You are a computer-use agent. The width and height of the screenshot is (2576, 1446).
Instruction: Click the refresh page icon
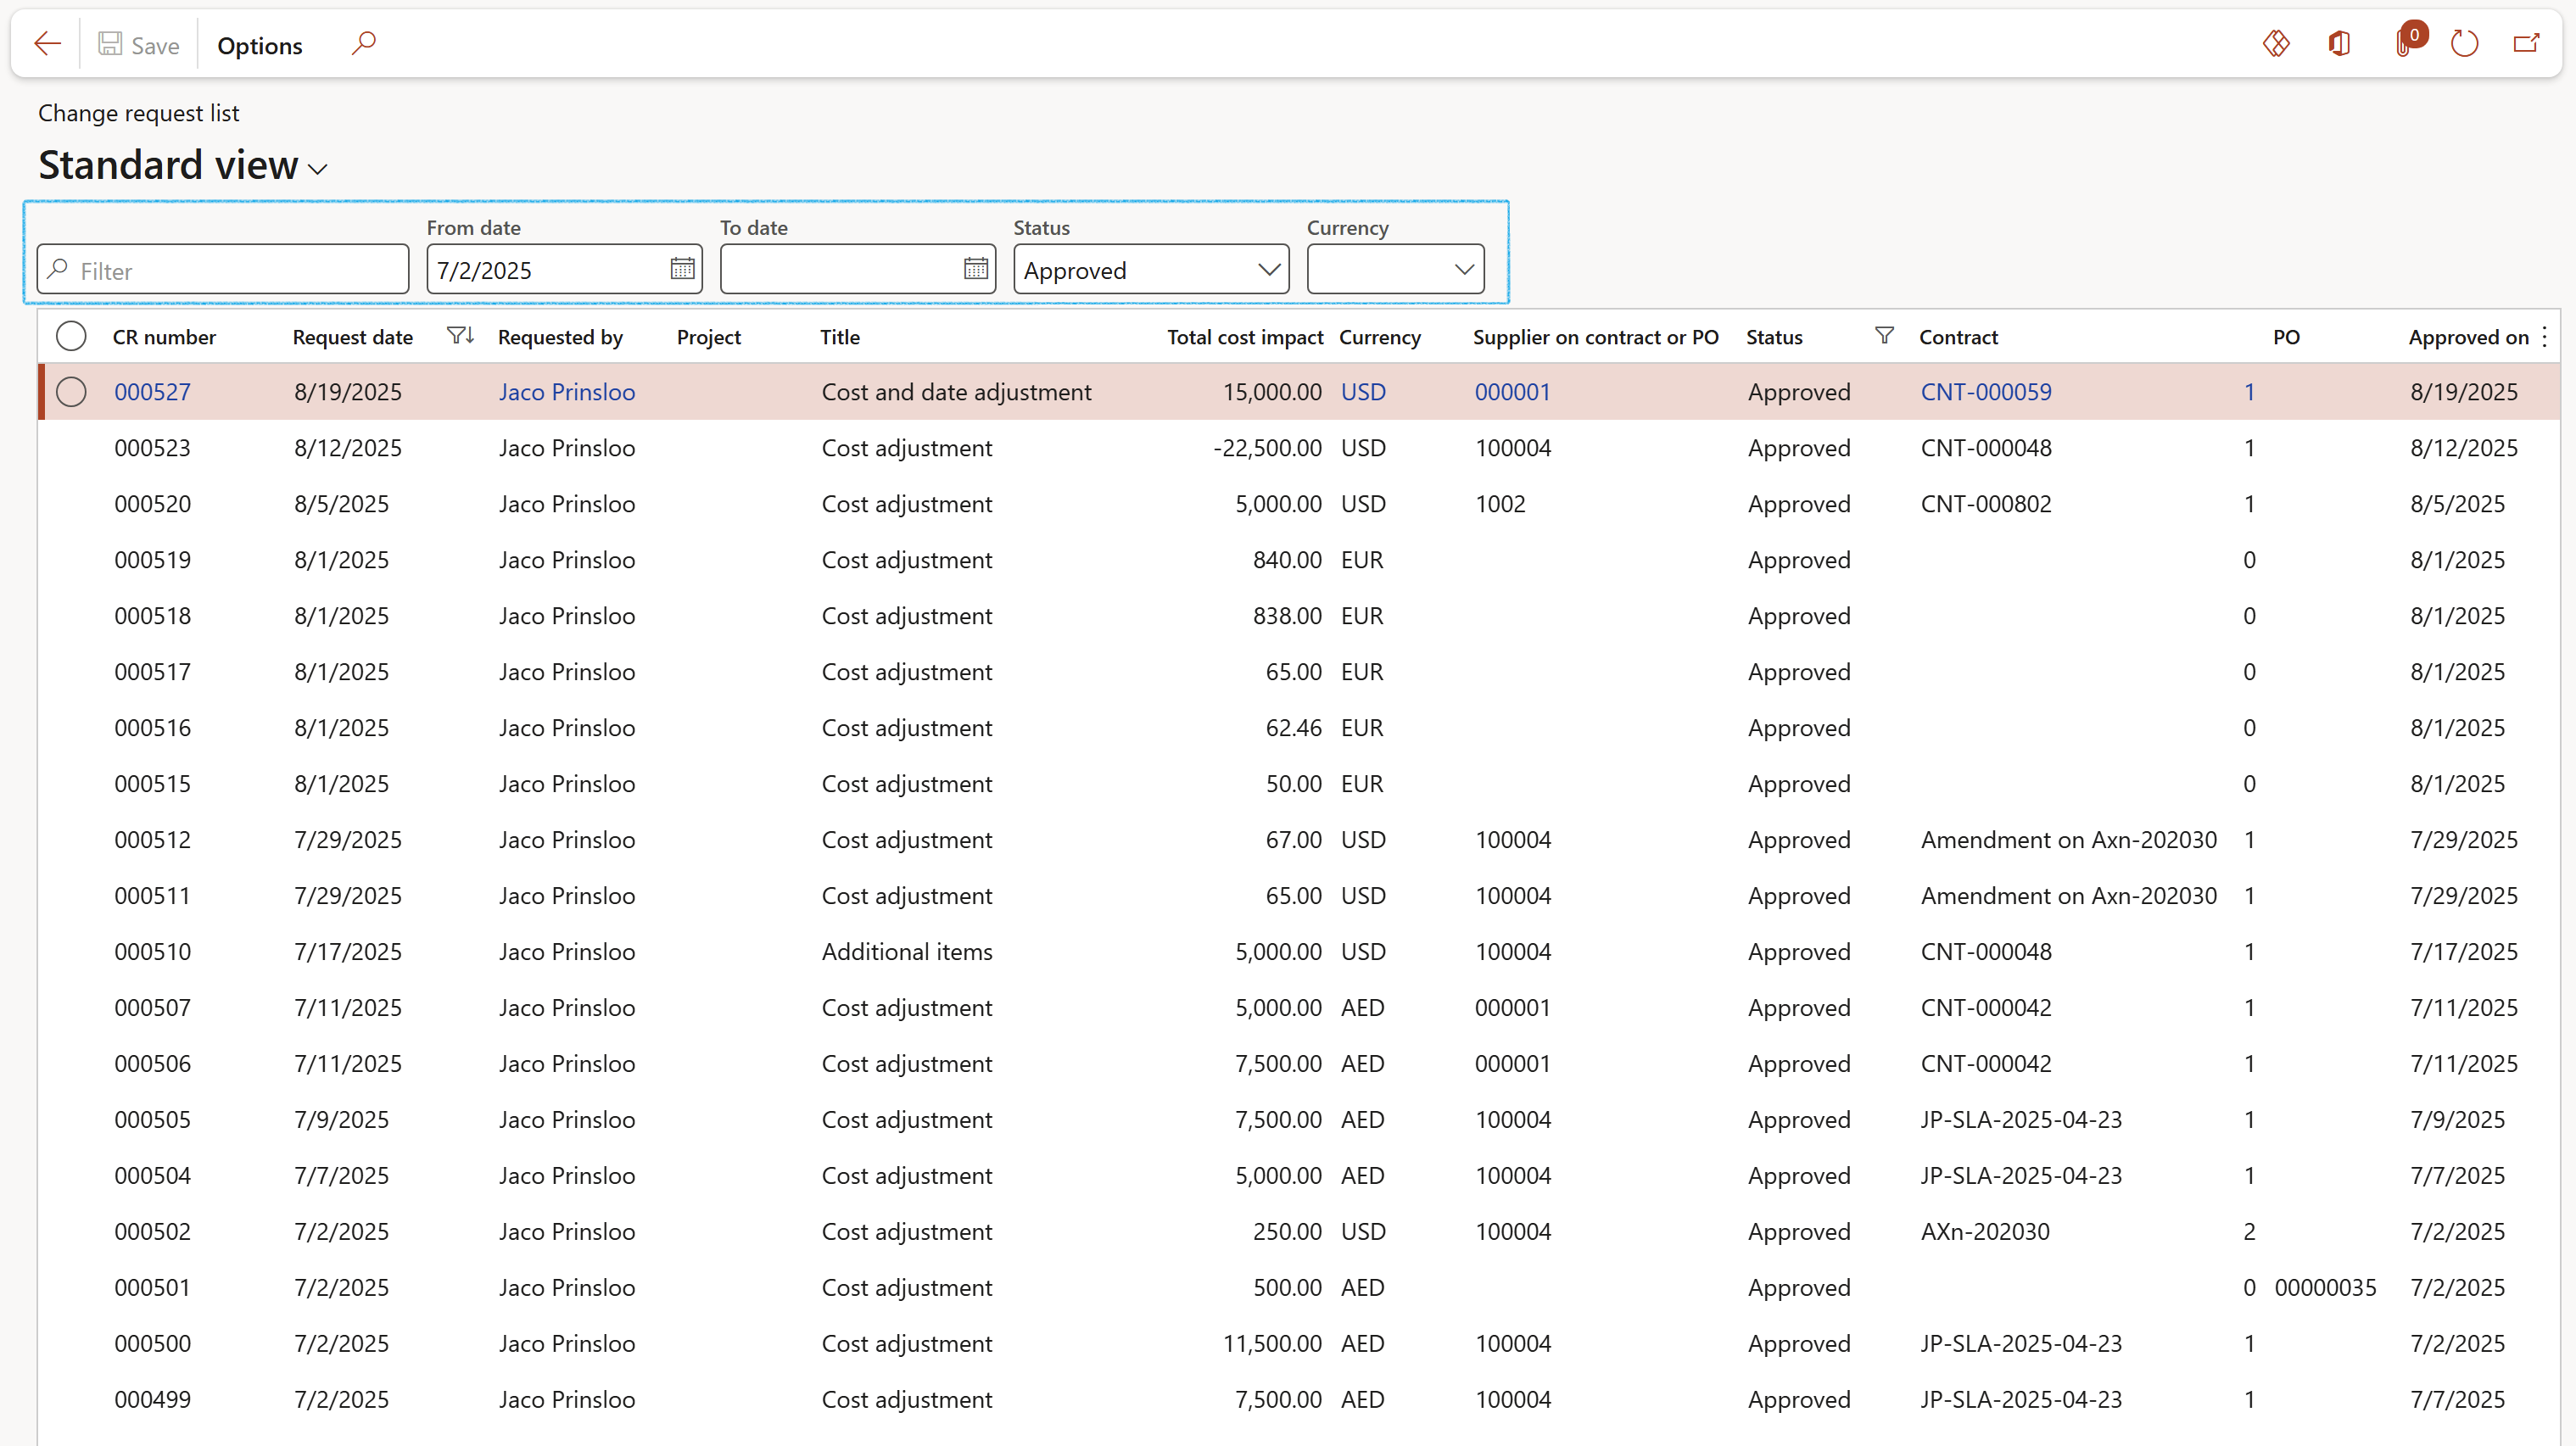click(x=2464, y=44)
